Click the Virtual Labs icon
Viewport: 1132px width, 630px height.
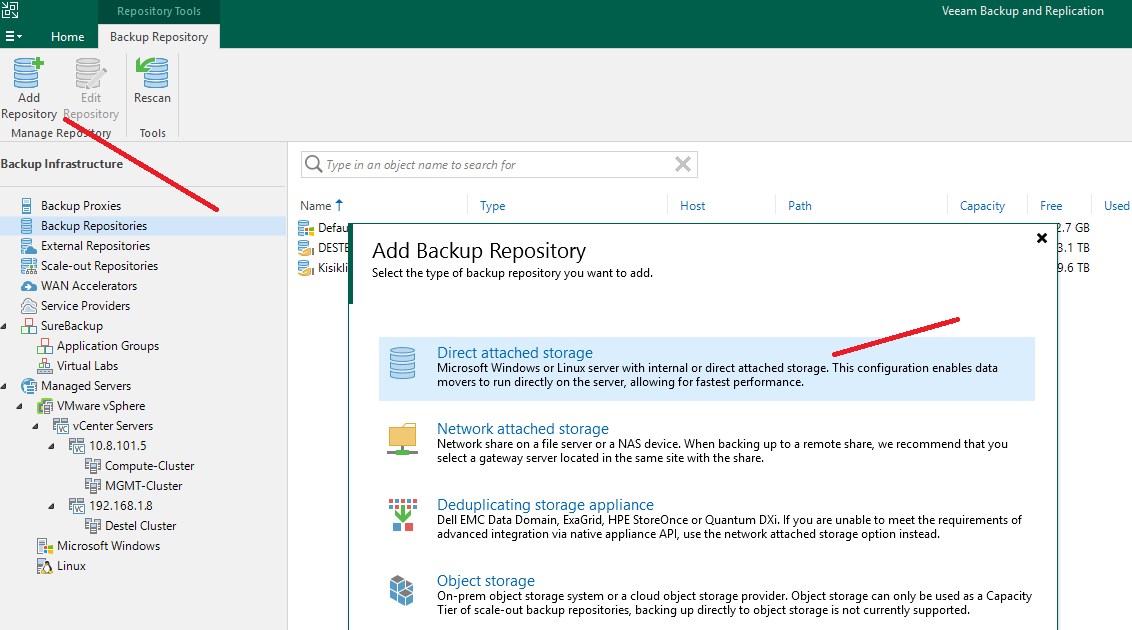pyautogui.click(x=45, y=366)
